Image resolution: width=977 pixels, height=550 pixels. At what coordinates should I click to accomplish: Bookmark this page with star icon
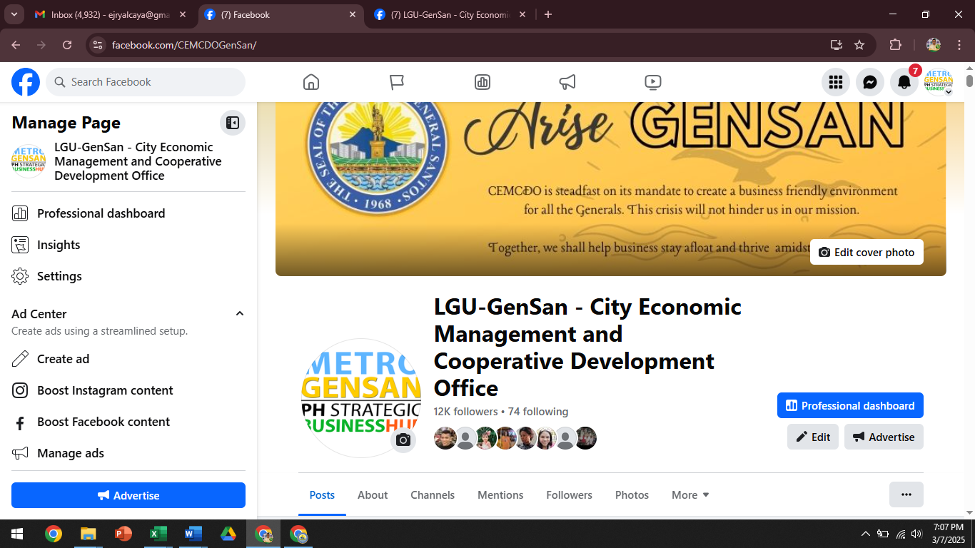(859, 45)
